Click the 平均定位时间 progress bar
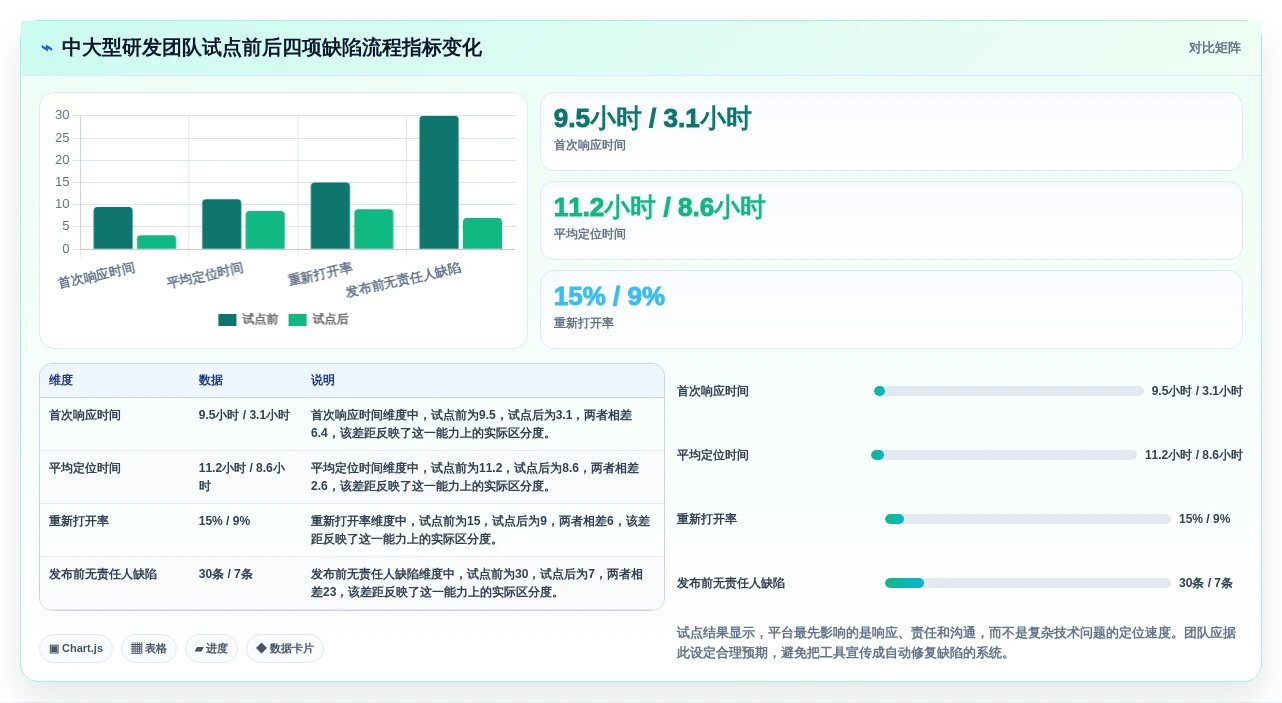The image size is (1282, 703). pyautogui.click(x=1004, y=455)
